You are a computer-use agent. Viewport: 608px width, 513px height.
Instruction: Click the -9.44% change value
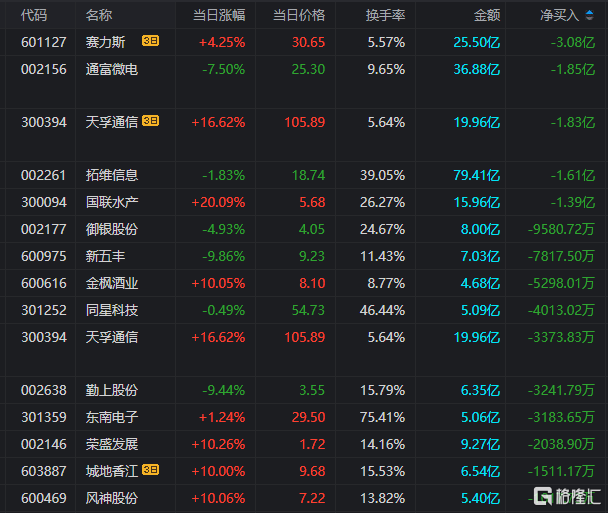point(224,390)
